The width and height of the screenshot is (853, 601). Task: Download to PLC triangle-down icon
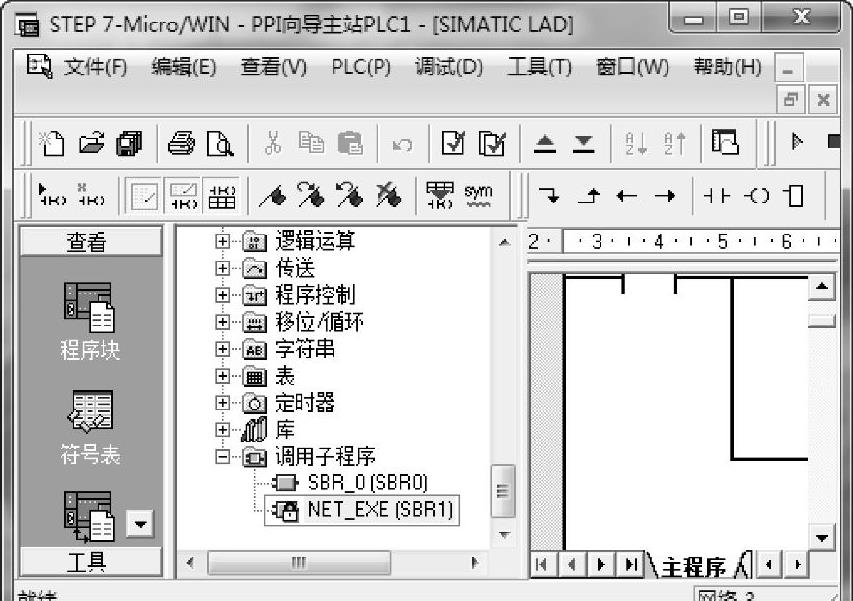[583, 144]
